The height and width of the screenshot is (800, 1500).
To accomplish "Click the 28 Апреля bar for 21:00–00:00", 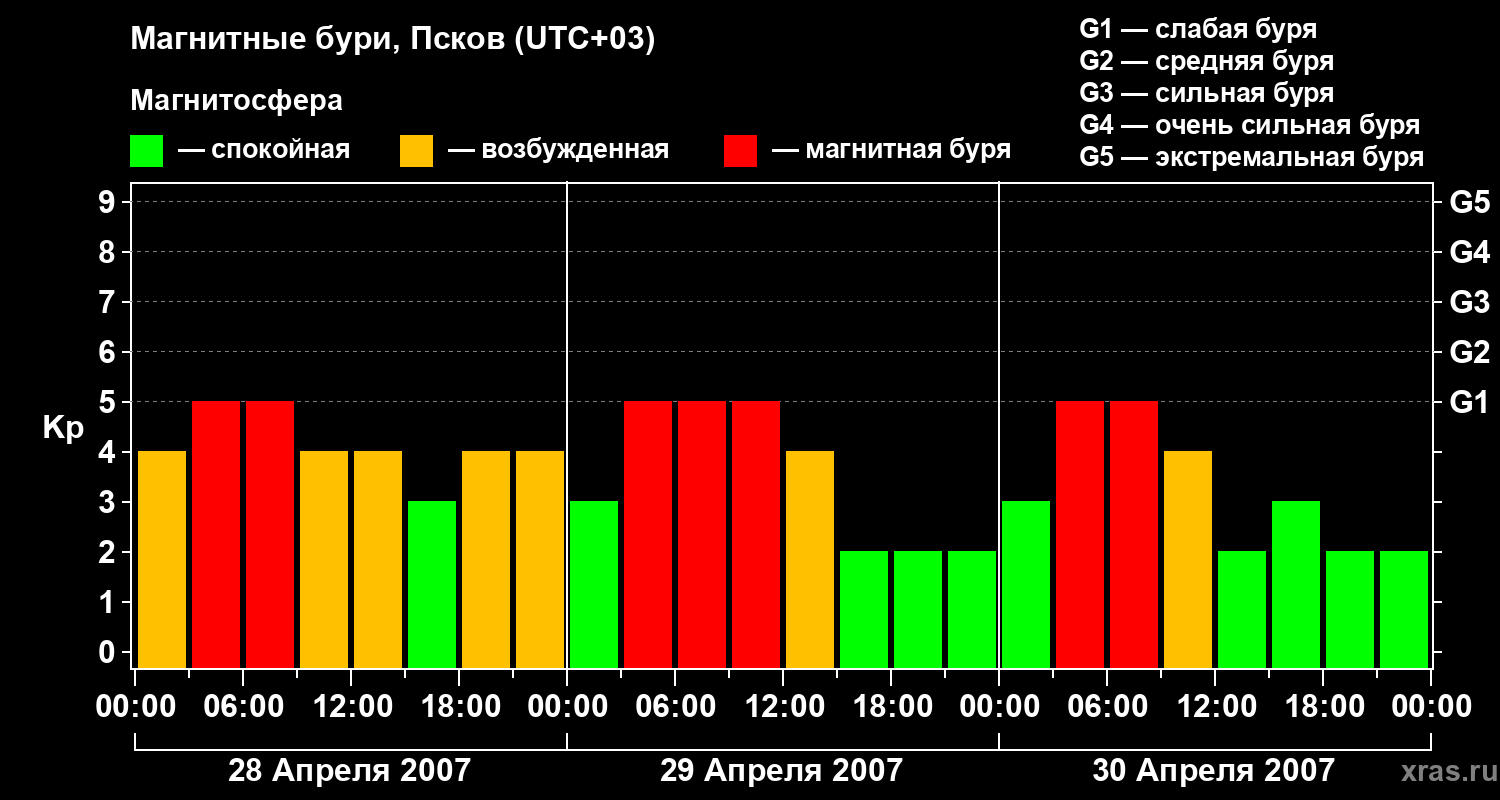I will (540, 559).
